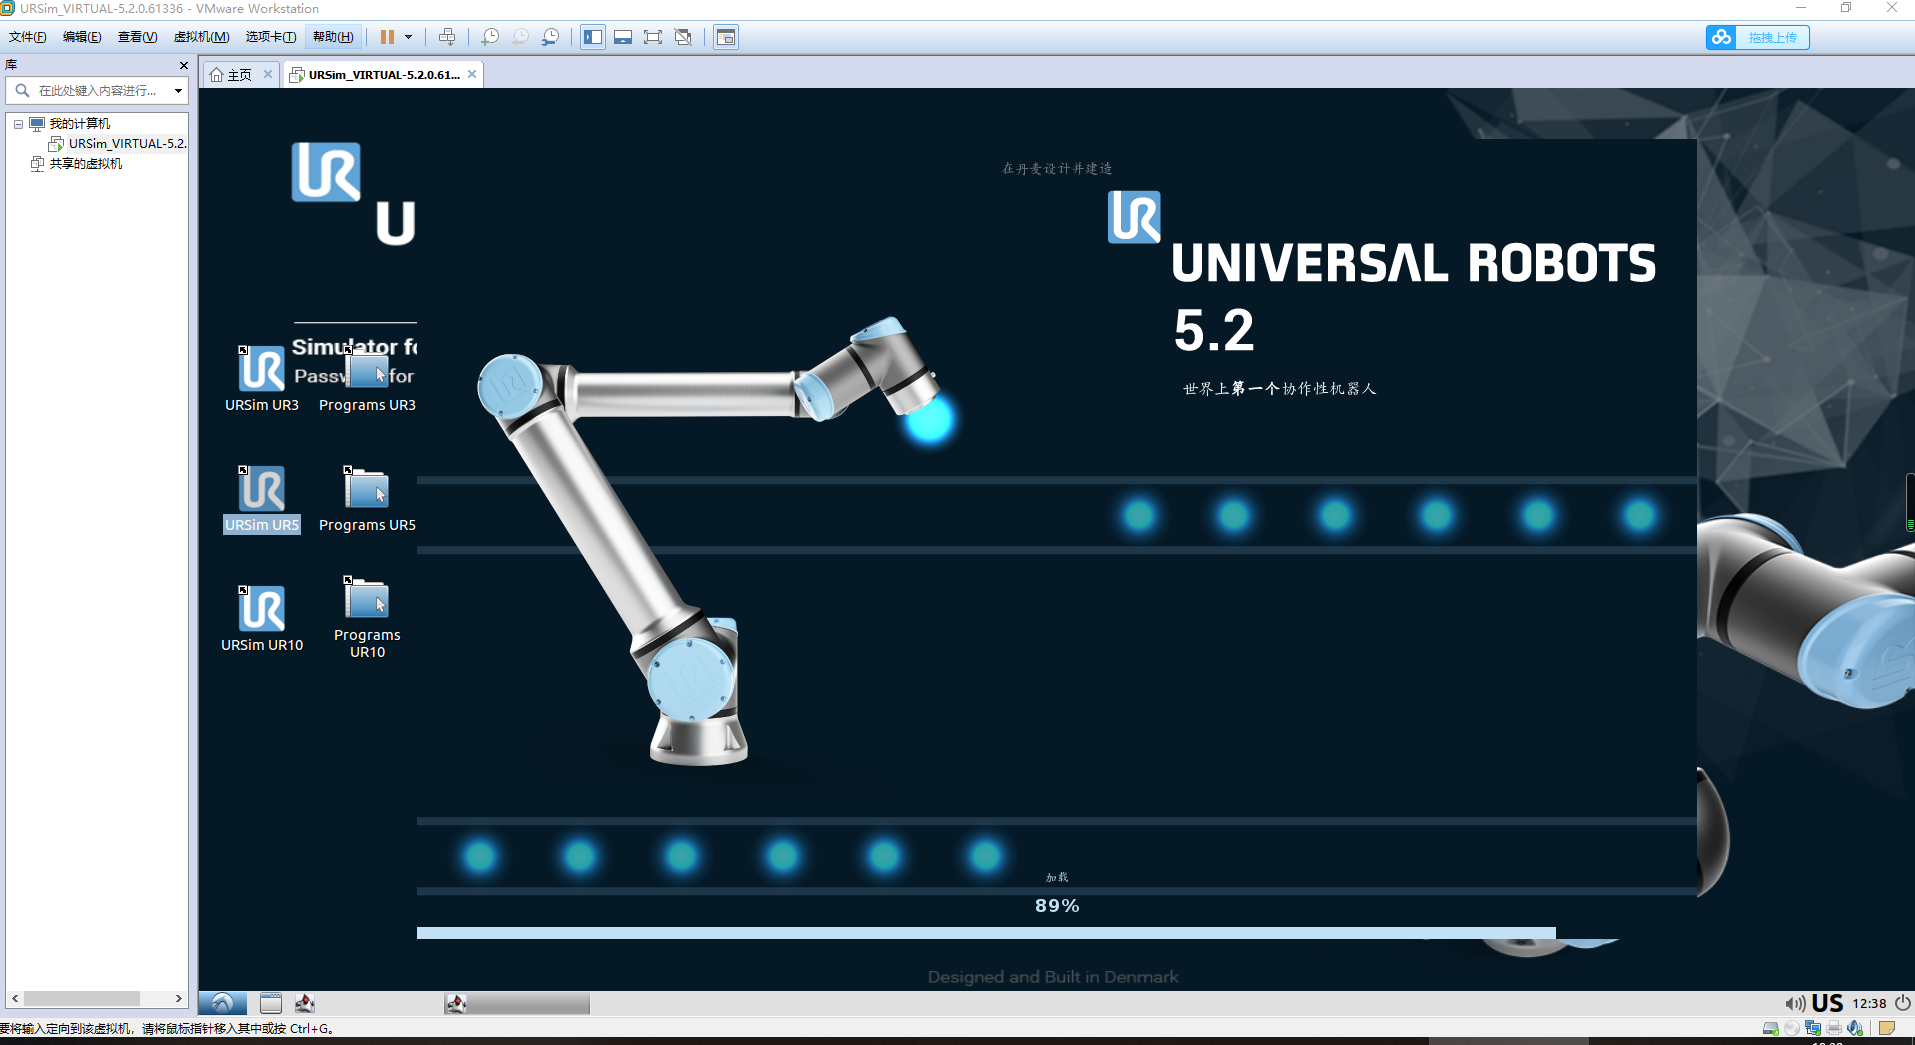Click the printer device status icon
1915x1045 pixels.
pos(1834,1028)
